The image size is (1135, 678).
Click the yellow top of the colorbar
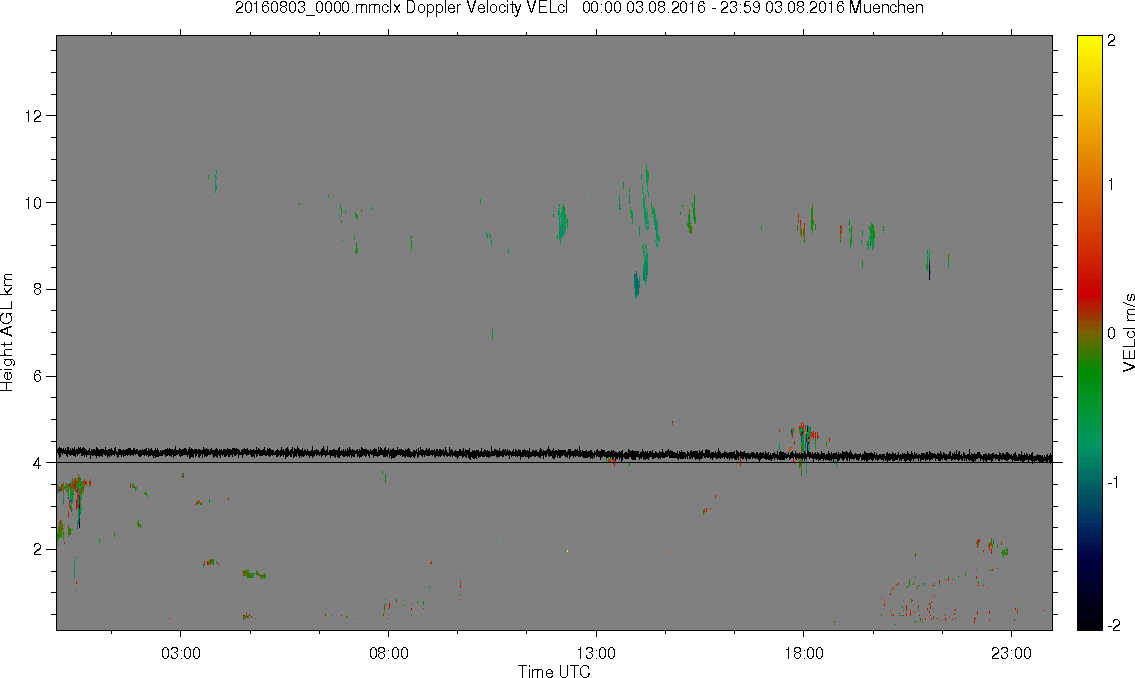(1089, 43)
